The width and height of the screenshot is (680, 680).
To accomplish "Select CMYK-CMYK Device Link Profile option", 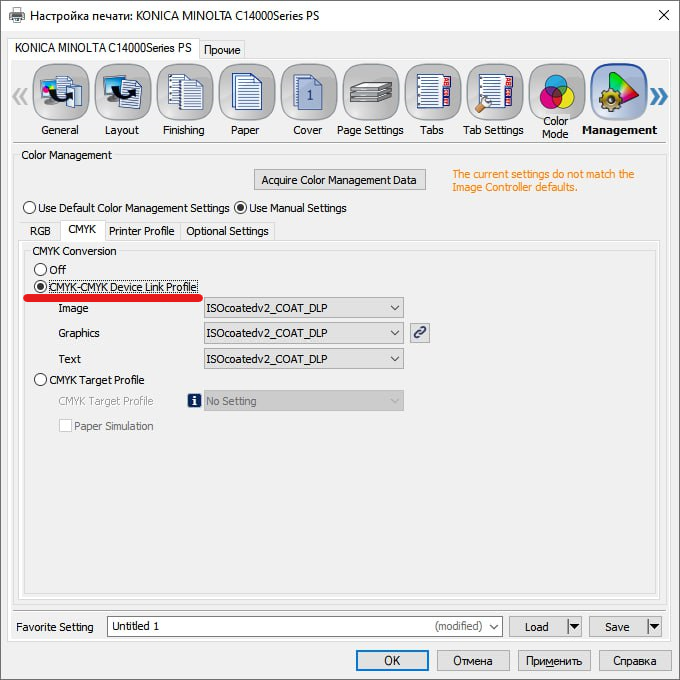I will [x=116, y=287].
